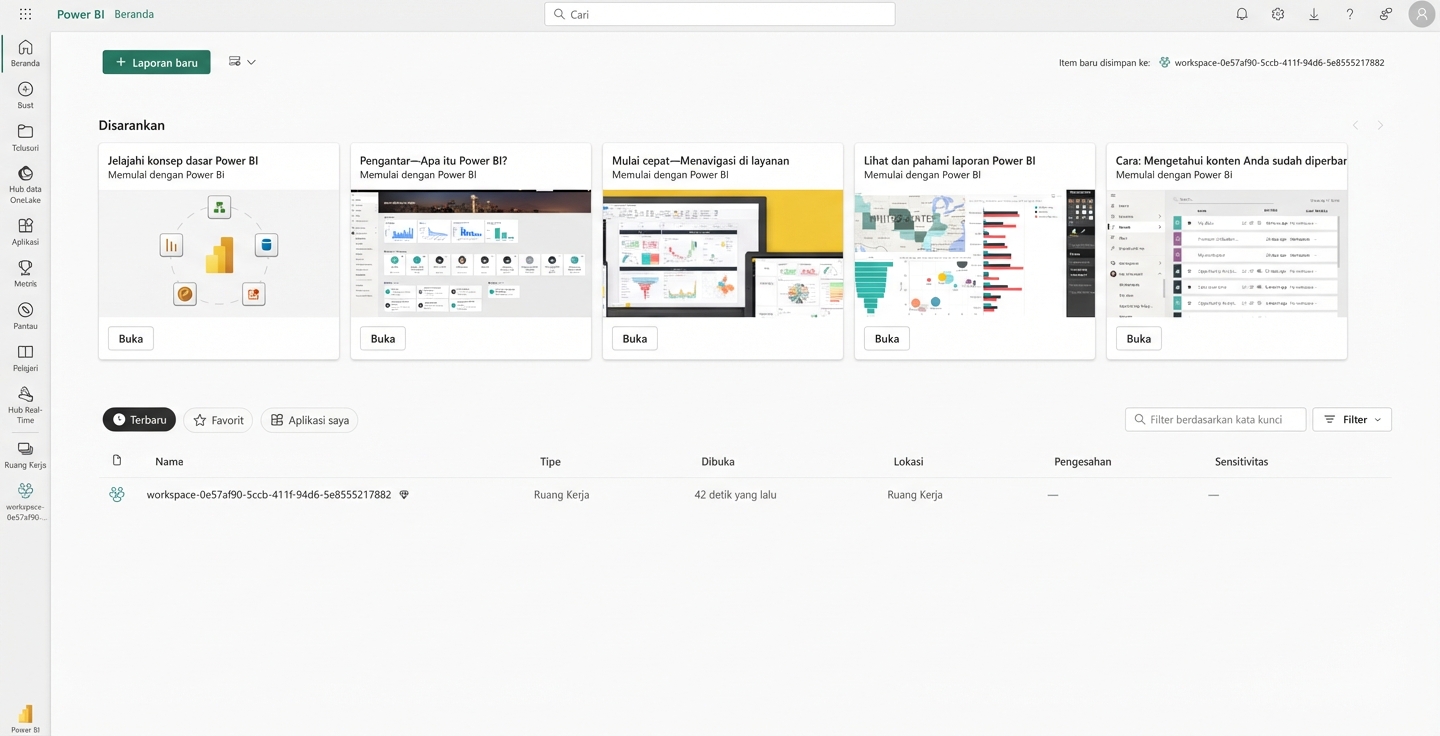Enable the Favorit filter

pyautogui.click(x=217, y=419)
